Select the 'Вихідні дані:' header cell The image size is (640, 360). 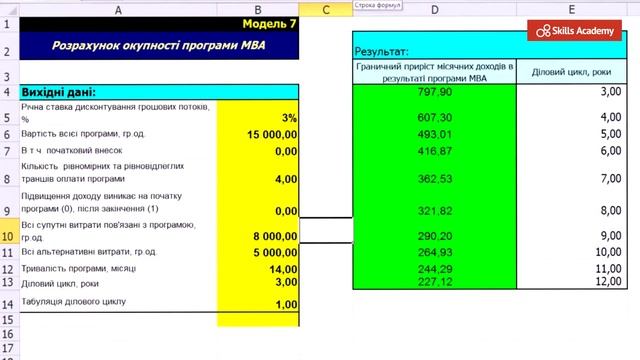click(x=159, y=92)
